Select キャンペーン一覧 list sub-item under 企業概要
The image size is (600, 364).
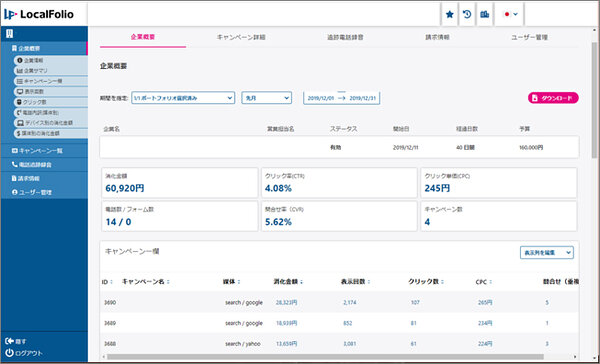coord(51,81)
